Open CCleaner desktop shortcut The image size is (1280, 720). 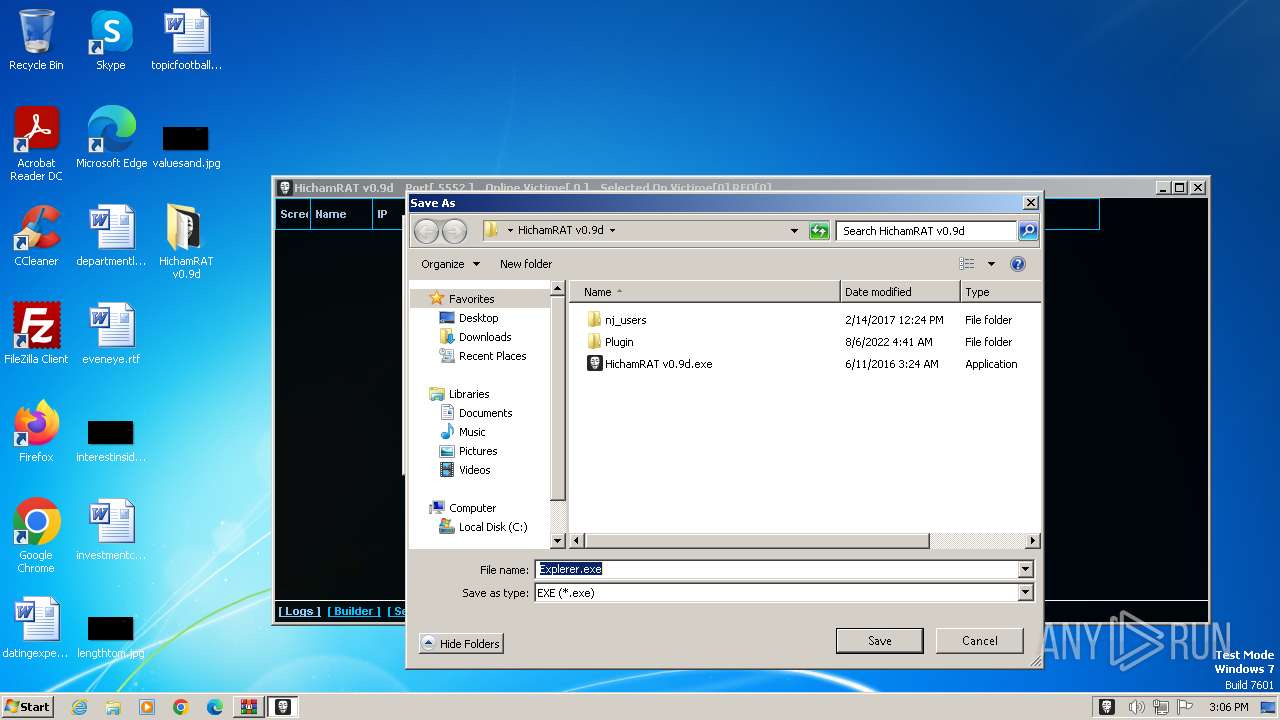pos(36,236)
